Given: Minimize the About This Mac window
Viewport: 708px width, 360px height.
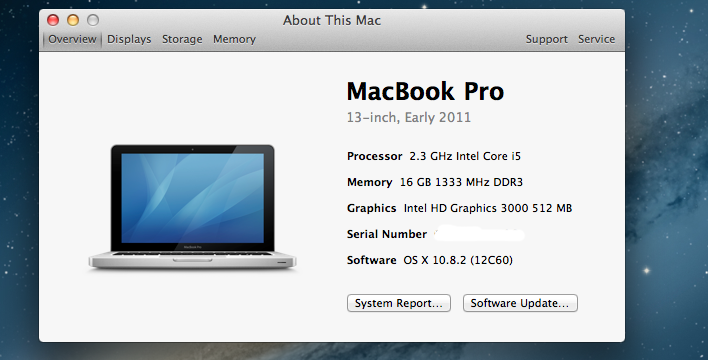Looking at the screenshot, I should point(73,20).
